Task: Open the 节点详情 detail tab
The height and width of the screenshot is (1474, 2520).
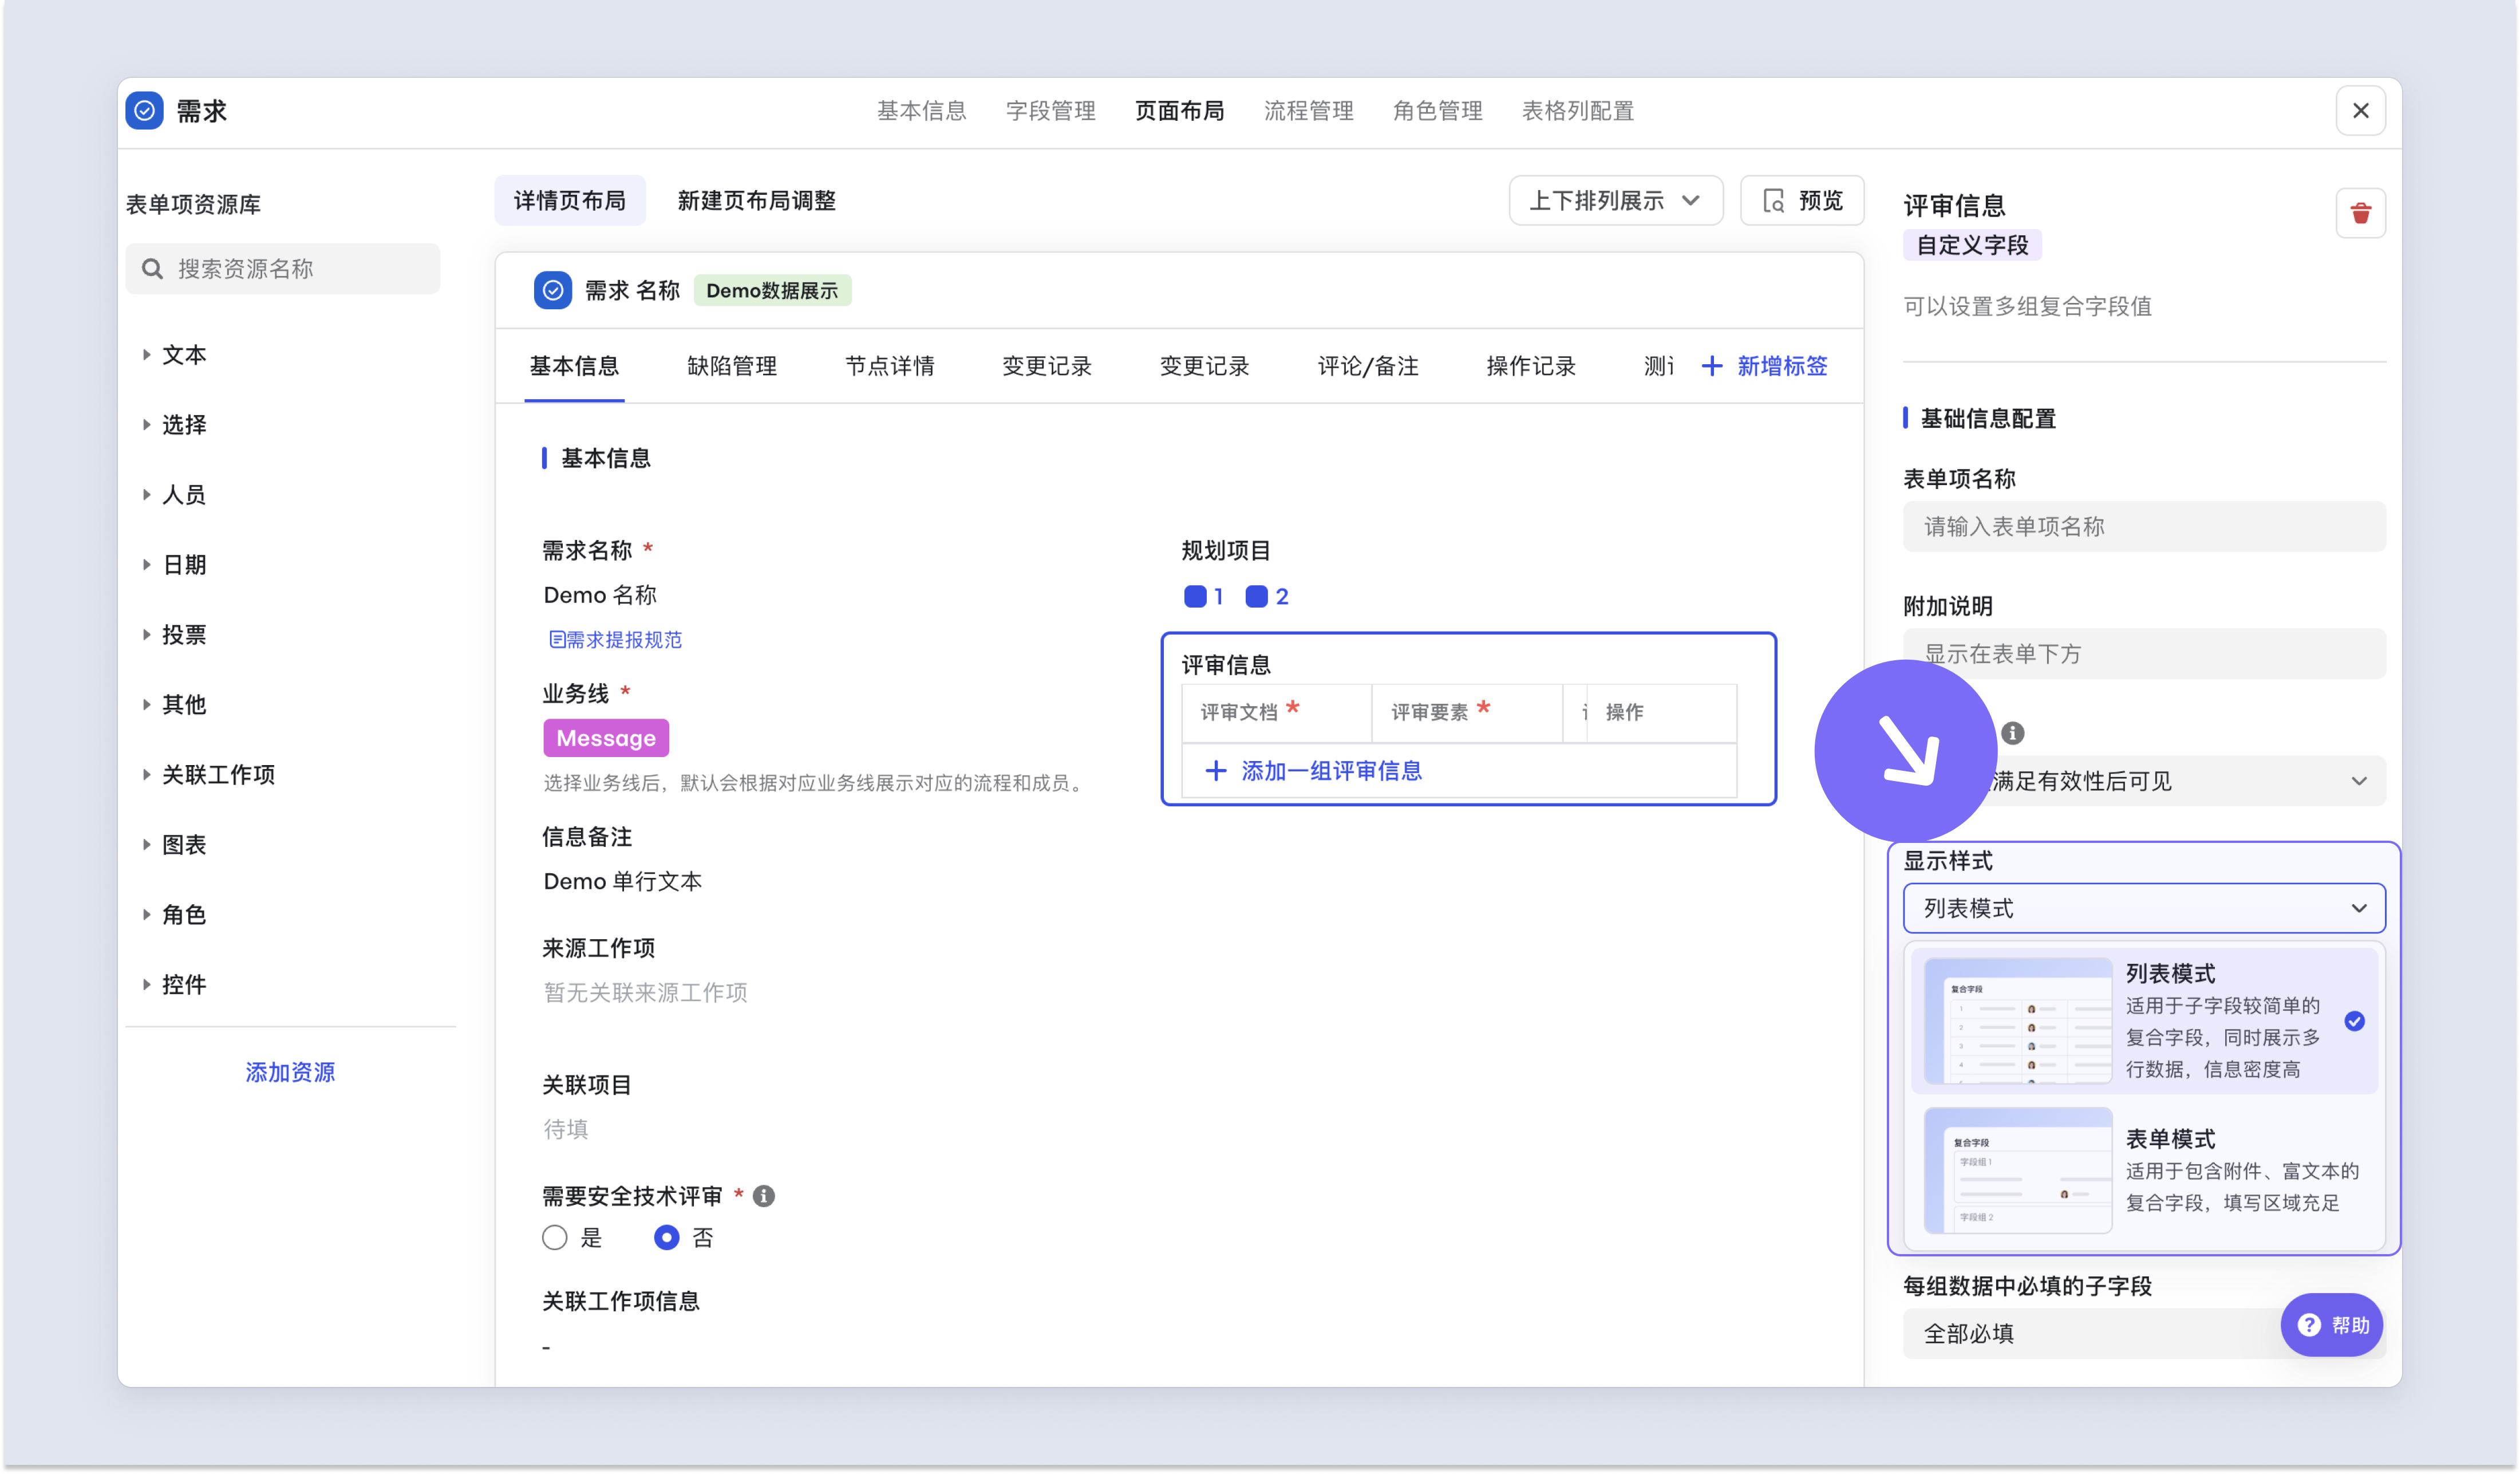Action: [x=890, y=366]
